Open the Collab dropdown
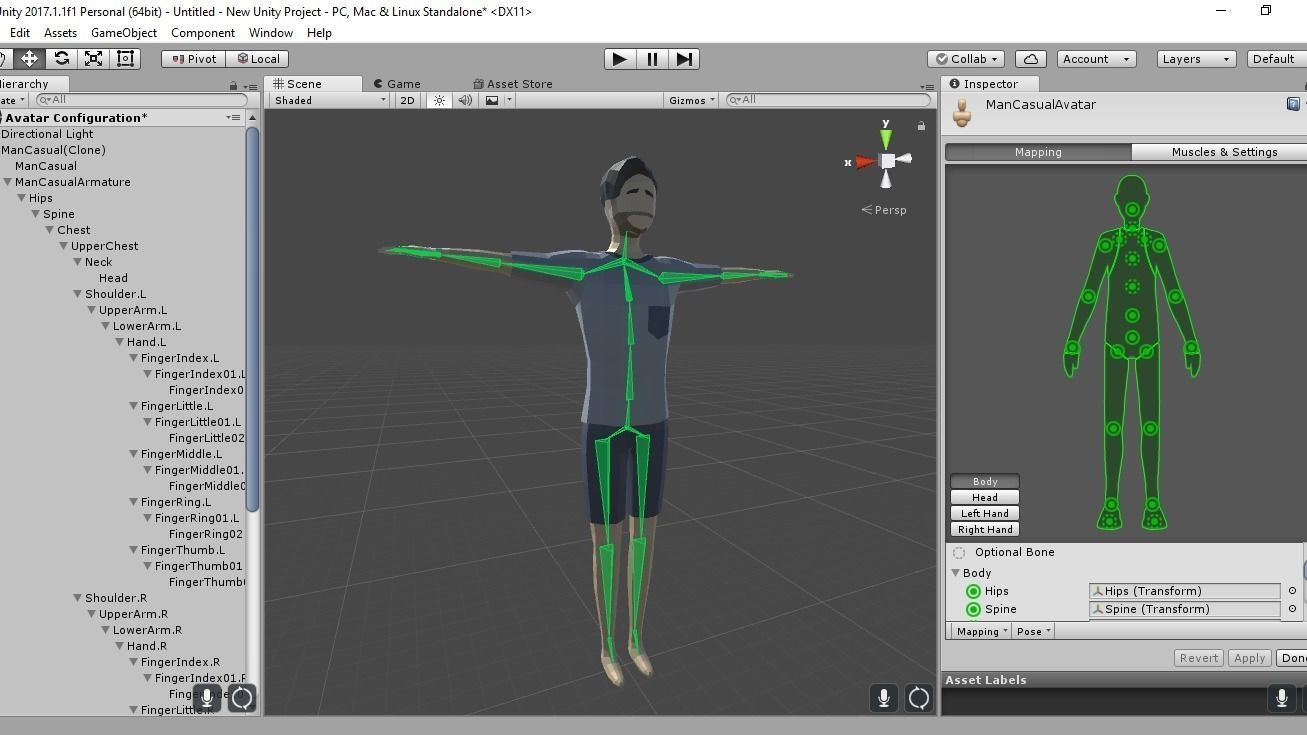This screenshot has height=735, width=1307. coord(967,59)
